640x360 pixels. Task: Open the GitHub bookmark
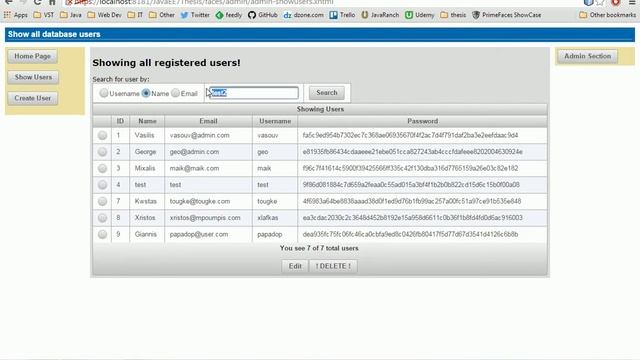[263, 15]
